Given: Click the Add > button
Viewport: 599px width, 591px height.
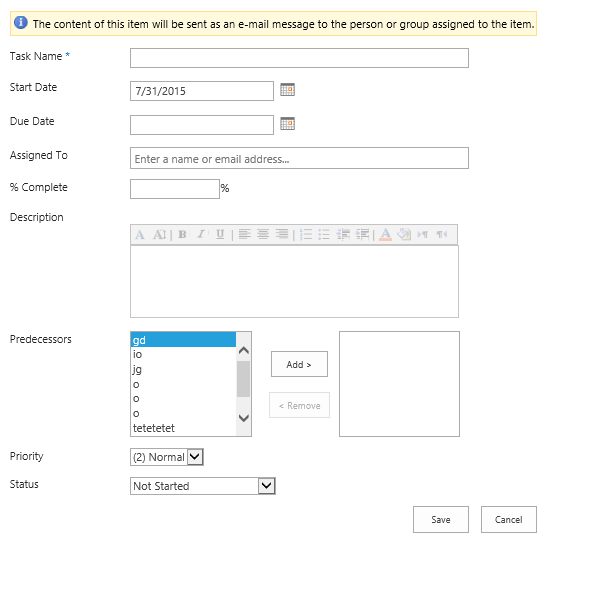Looking at the screenshot, I should 299,364.
